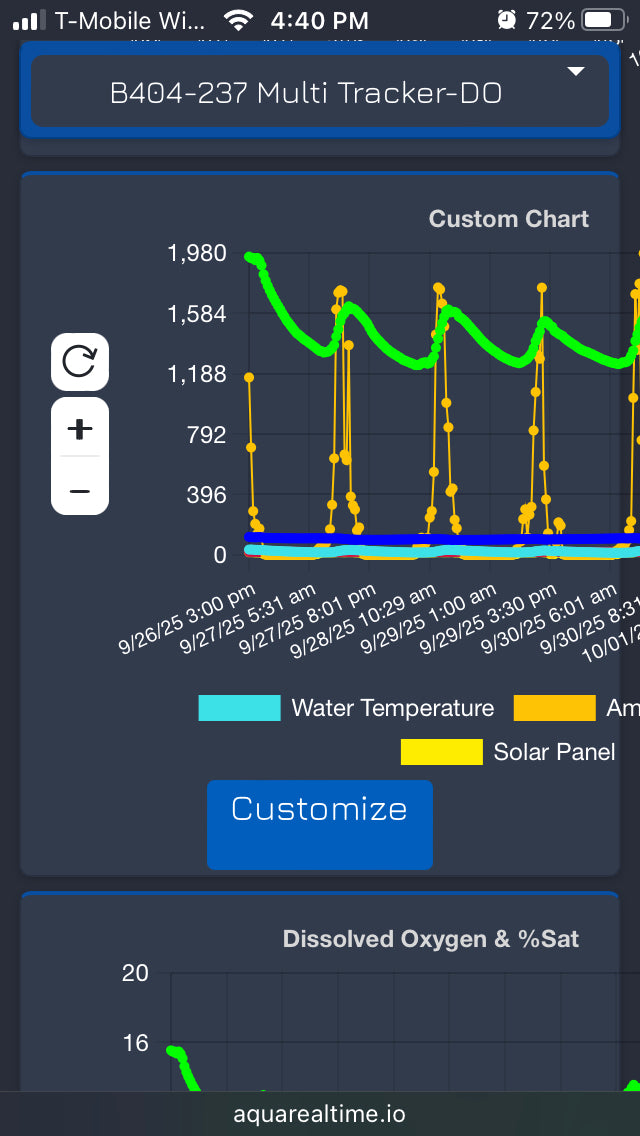Image resolution: width=640 pixels, height=1136 pixels.
Task: Tap a yellow data point peak on chart
Action: (x=340, y=290)
